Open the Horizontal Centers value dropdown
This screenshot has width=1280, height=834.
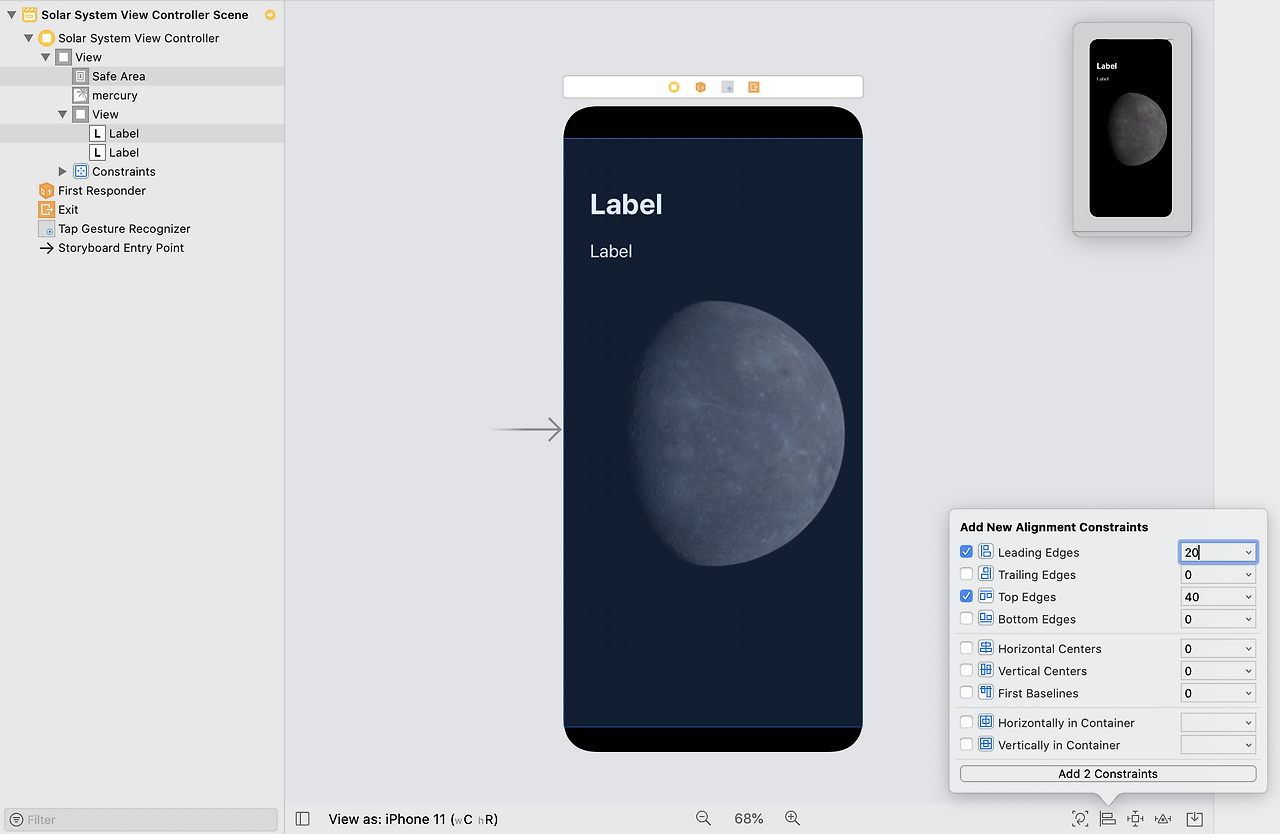tap(1248, 649)
